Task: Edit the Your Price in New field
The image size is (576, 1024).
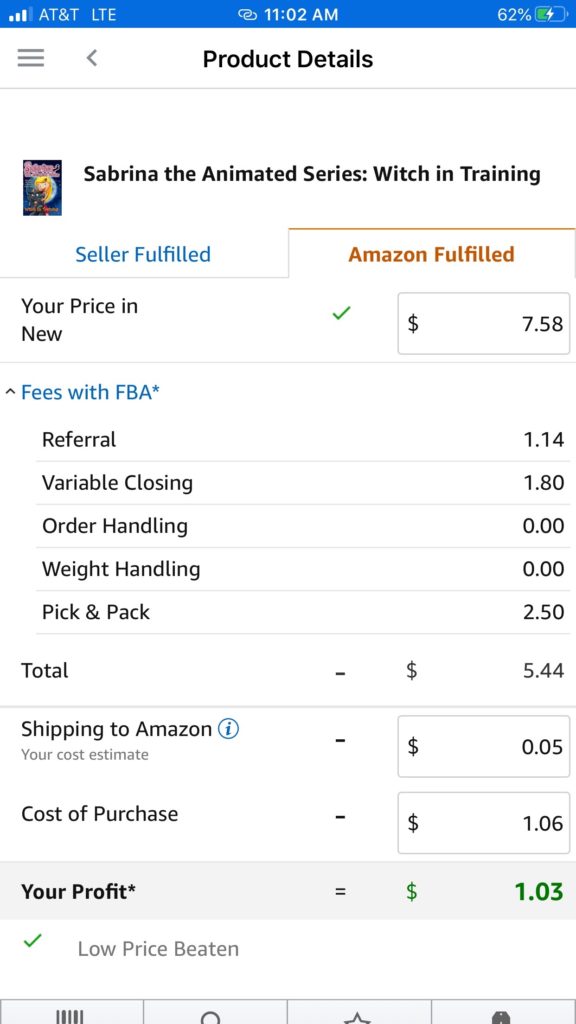Action: tap(484, 323)
